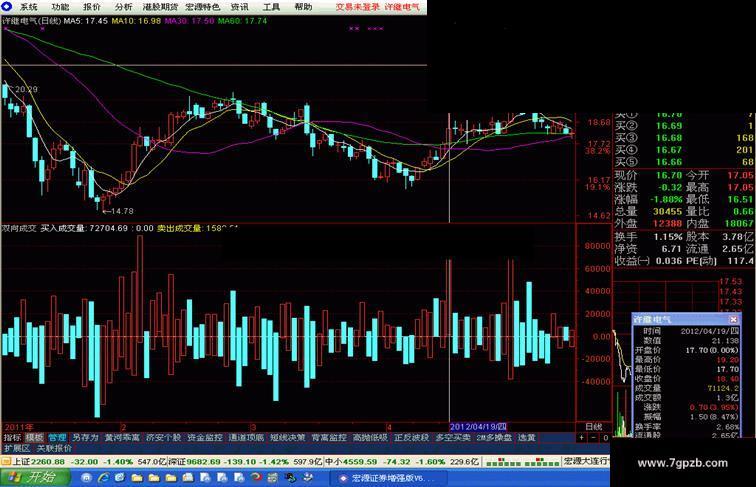Click the plus zoom-in chart button

[581, 438]
